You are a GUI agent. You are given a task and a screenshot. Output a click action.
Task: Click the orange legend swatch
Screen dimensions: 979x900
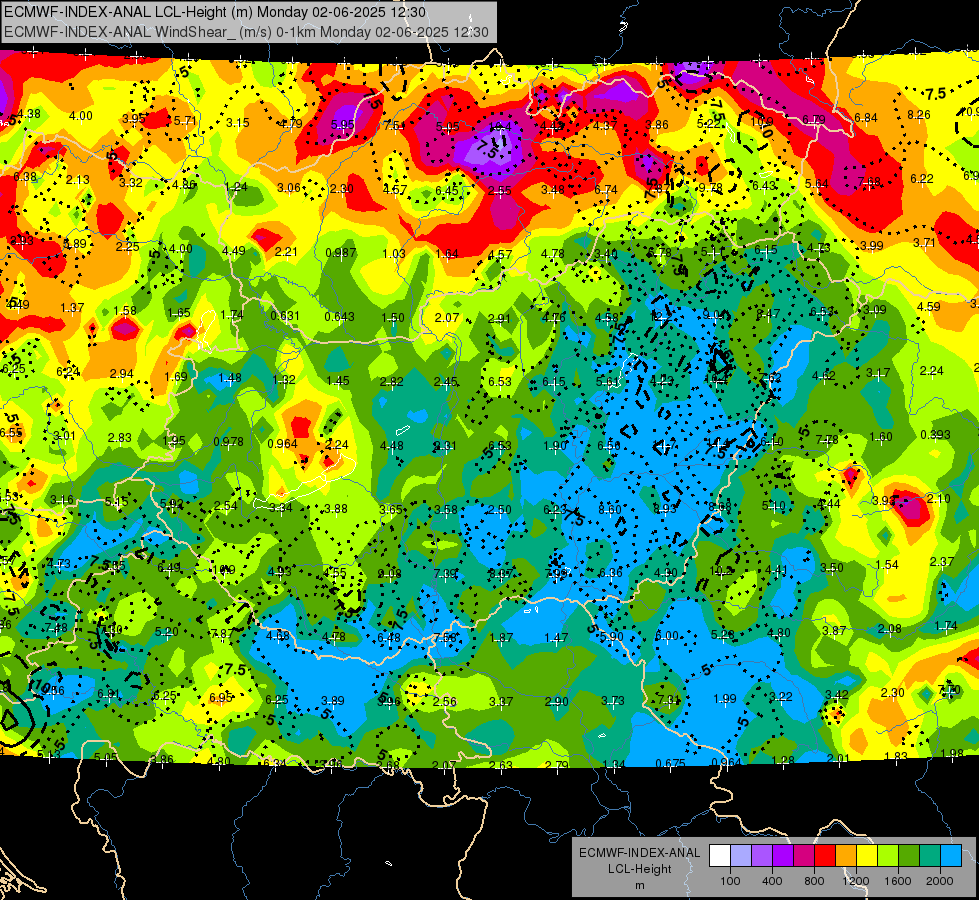click(846, 856)
